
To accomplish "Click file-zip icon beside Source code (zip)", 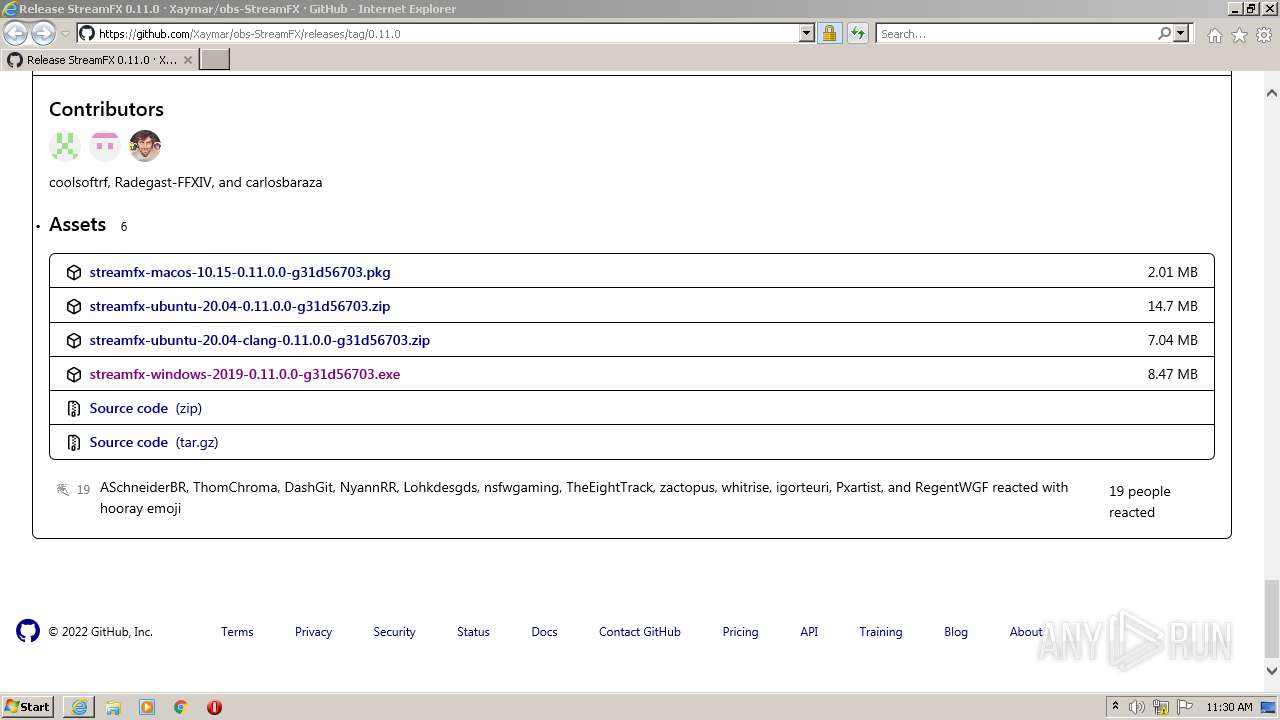I will tap(74, 408).
